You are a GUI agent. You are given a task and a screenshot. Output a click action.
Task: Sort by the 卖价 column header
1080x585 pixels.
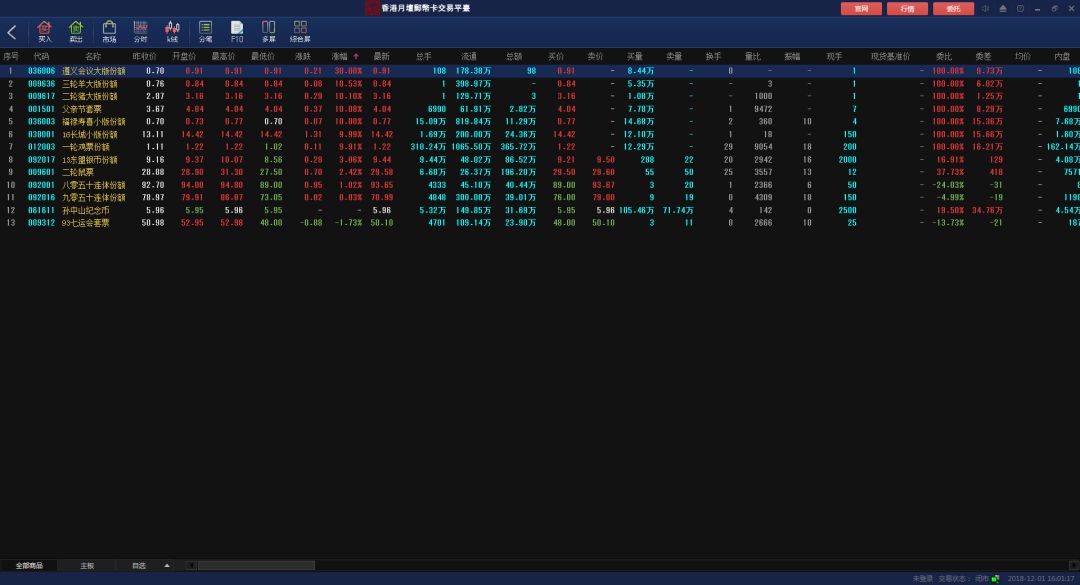point(595,57)
